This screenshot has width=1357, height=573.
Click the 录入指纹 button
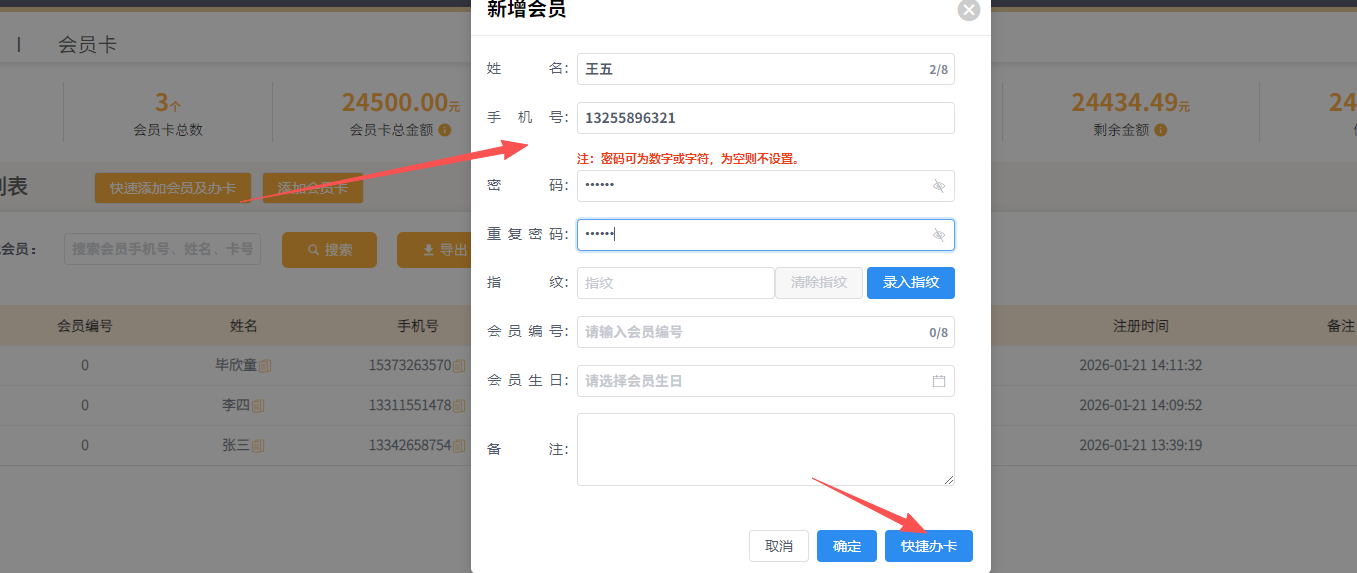[911, 283]
